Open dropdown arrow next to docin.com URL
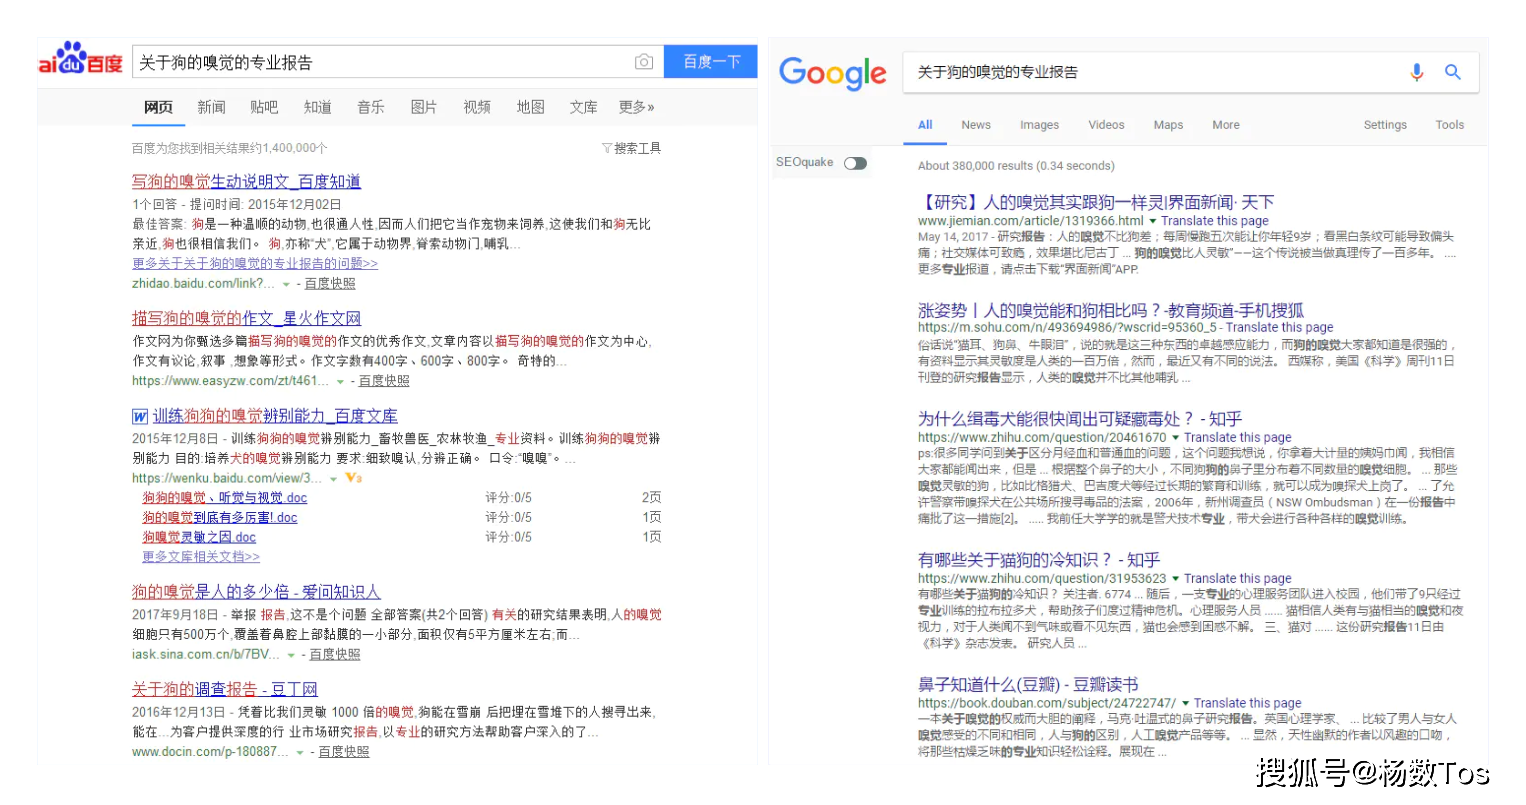Image resolution: width=1526 pixels, height=805 pixels. coord(300,752)
